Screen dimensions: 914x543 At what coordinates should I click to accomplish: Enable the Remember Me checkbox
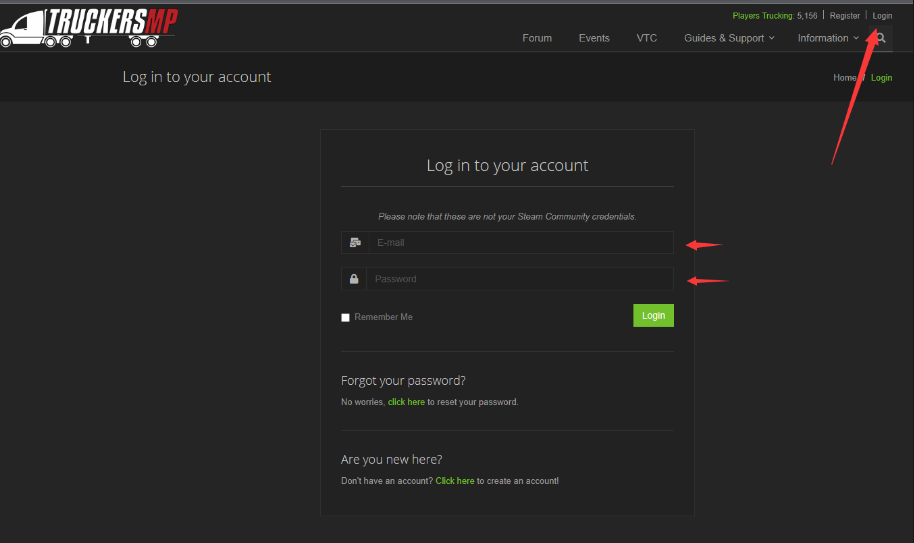pyautogui.click(x=346, y=318)
